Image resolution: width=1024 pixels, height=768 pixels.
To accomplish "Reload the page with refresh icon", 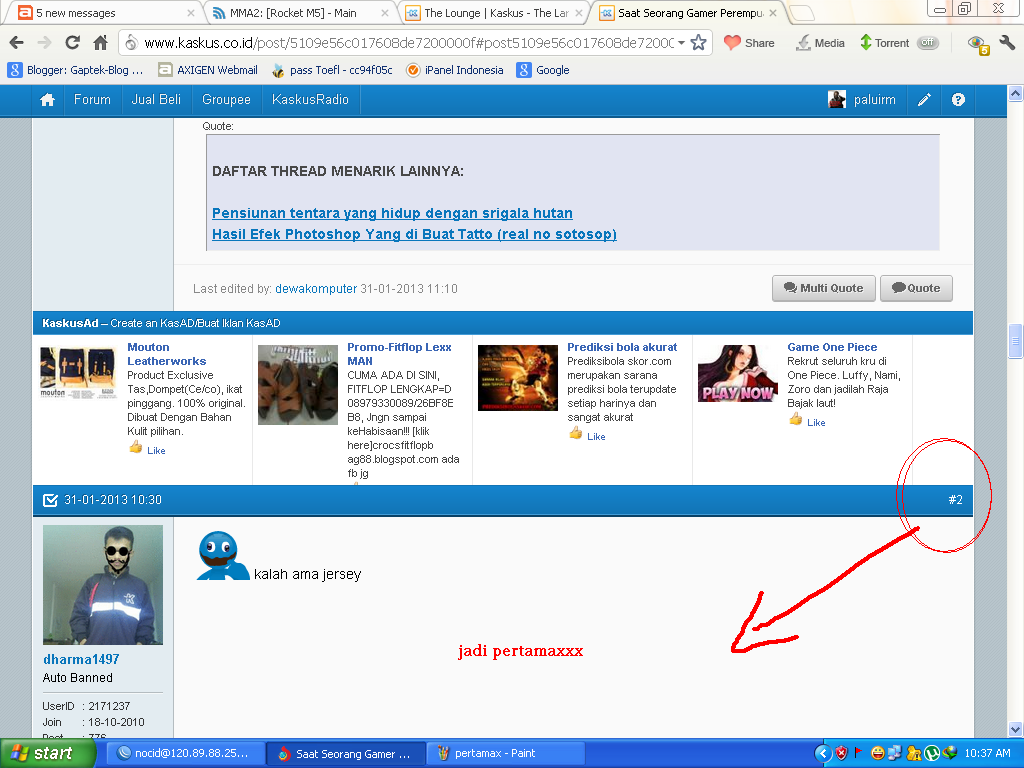I will click(72, 43).
